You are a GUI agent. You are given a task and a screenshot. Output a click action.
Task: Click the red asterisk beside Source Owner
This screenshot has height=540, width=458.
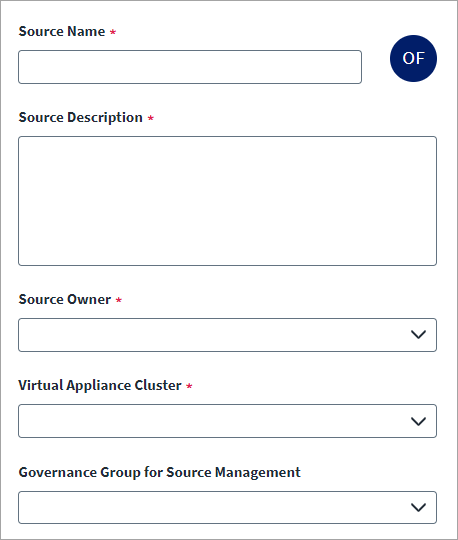(119, 300)
